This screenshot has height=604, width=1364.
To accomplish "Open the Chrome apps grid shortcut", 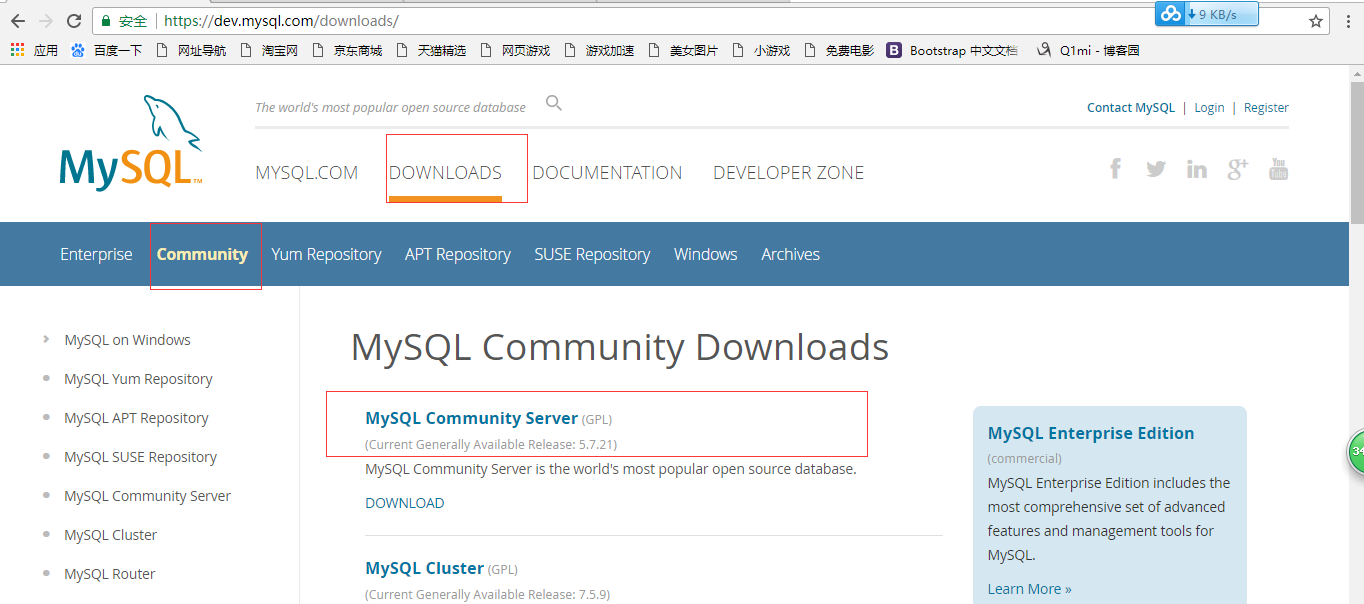I will pos(18,50).
